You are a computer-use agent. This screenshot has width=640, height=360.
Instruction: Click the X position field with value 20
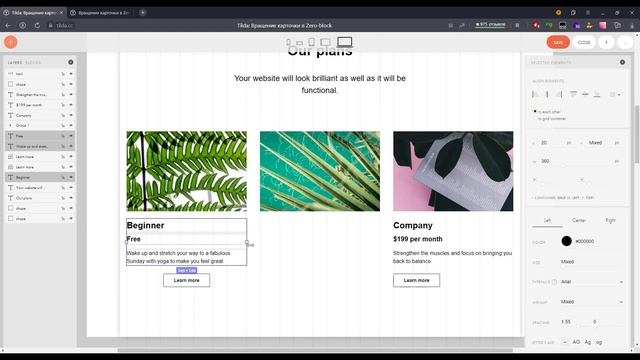(551, 143)
